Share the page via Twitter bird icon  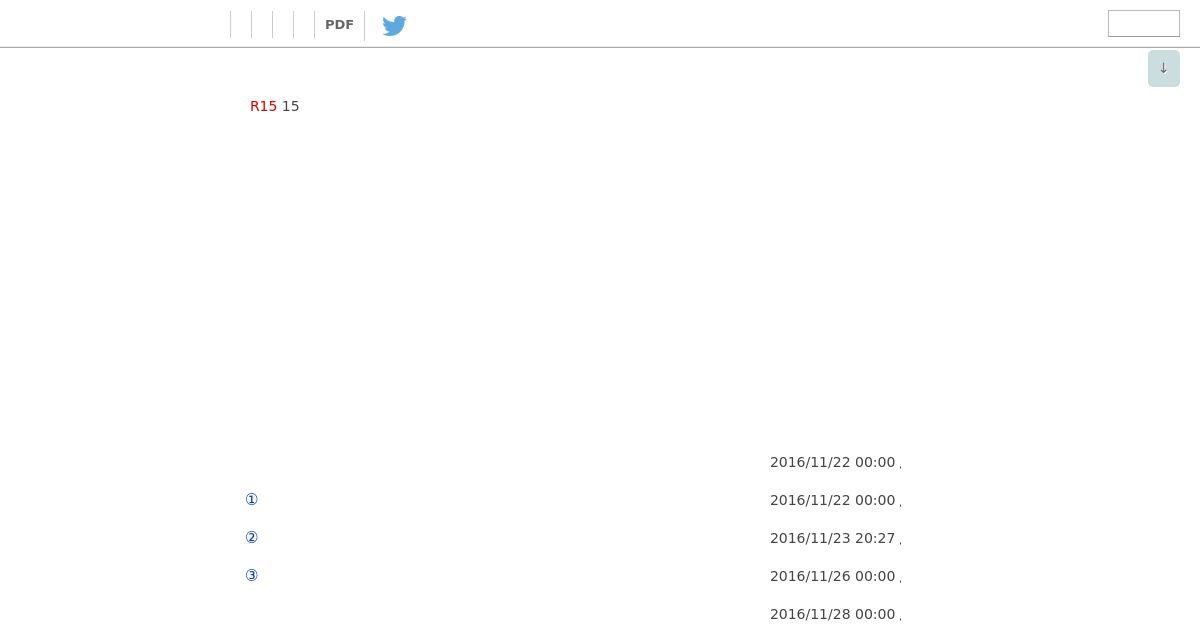click(394, 25)
